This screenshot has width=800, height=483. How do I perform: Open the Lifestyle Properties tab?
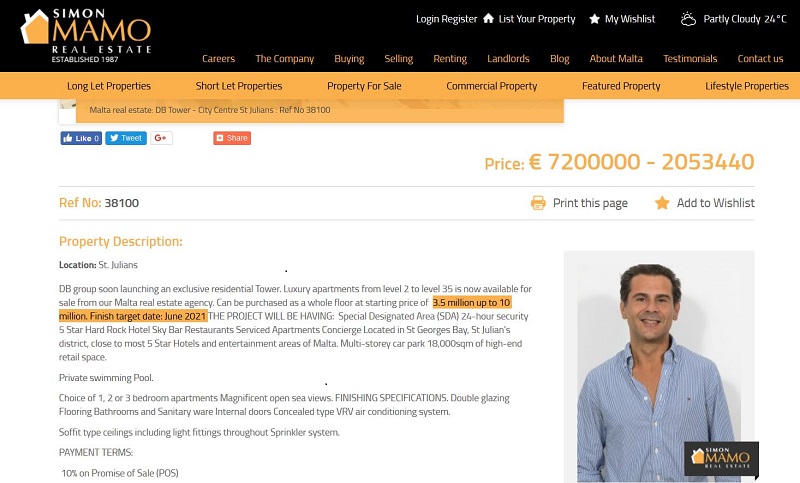pos(747,86)
